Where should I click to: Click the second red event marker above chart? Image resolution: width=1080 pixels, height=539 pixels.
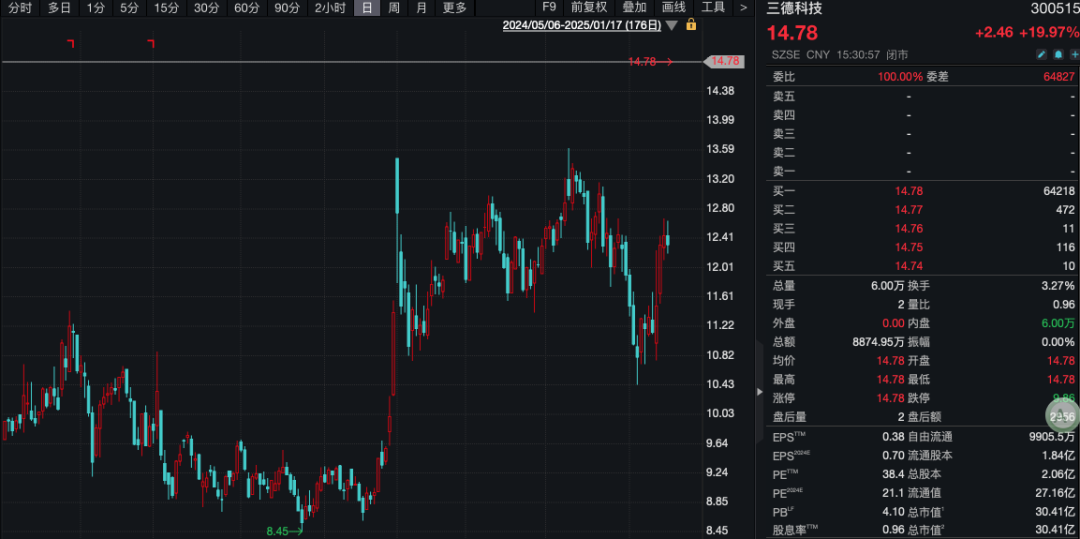tap(151, 44)
